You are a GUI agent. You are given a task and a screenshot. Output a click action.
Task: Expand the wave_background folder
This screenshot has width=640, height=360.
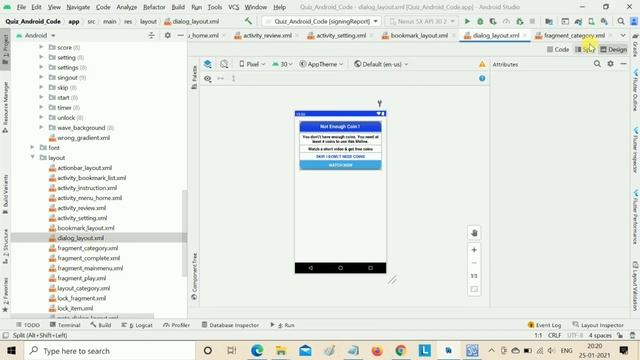coord(41,127)
